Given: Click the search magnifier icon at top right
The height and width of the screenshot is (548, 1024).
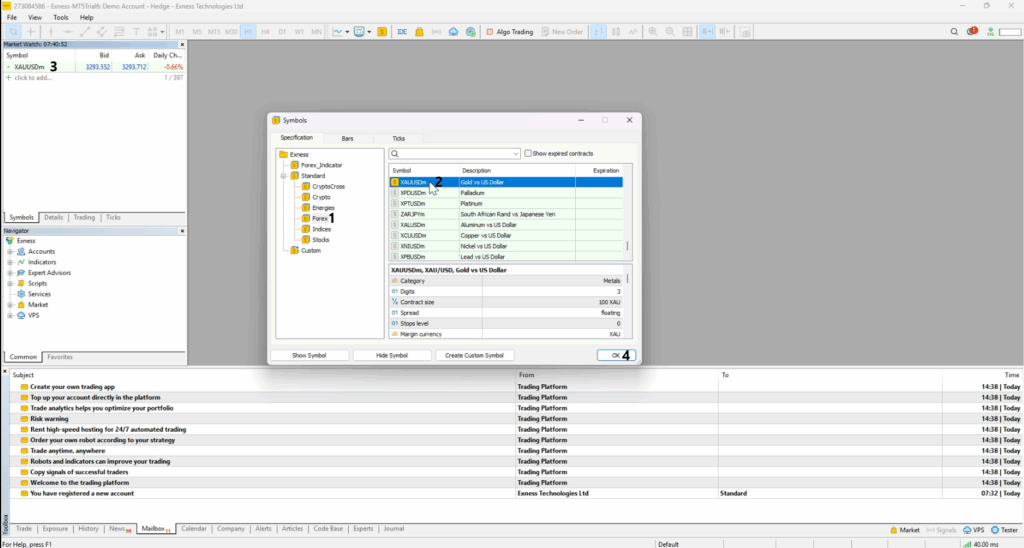Looking at the screenshot, I should coord(955,32).
